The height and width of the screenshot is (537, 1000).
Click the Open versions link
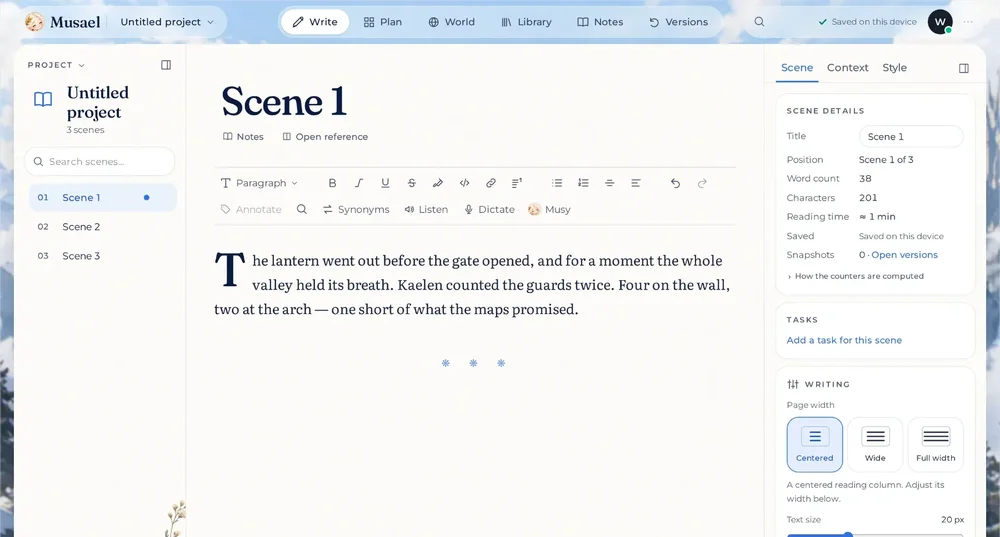(x=904, y=254)
